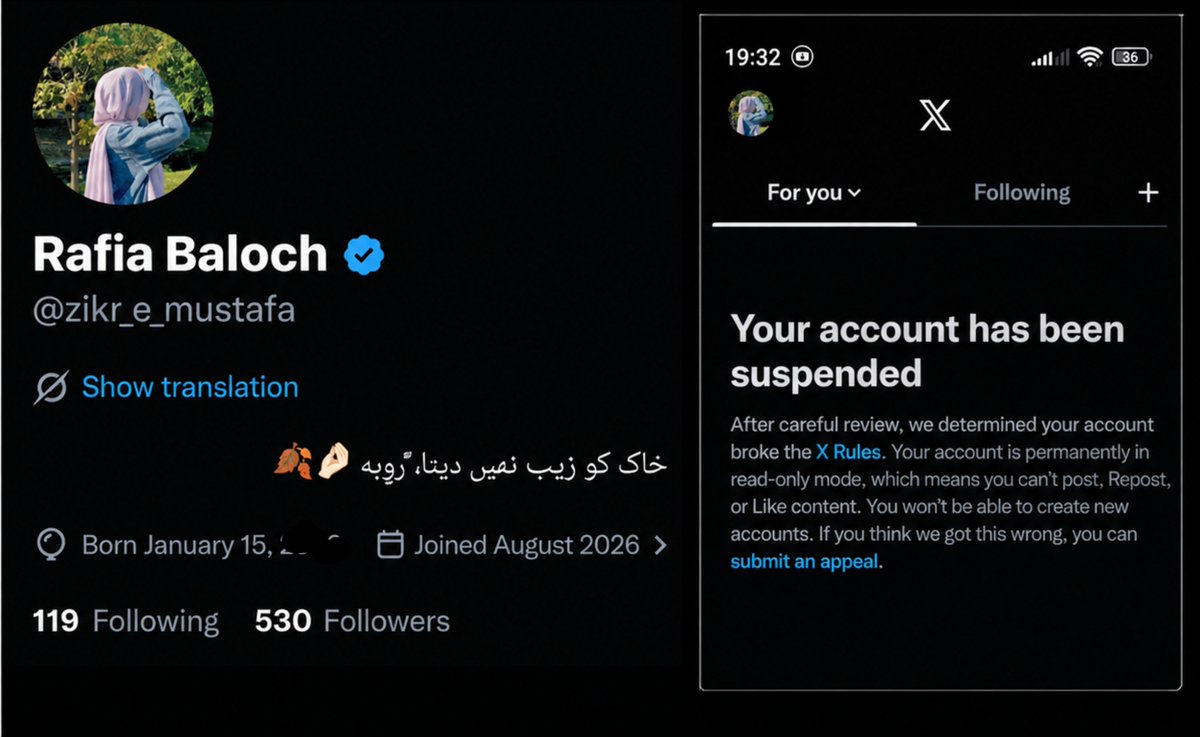This screenshot has height=737, width=1200.
Task: Open the X Rules link
Action: [849, 452]
